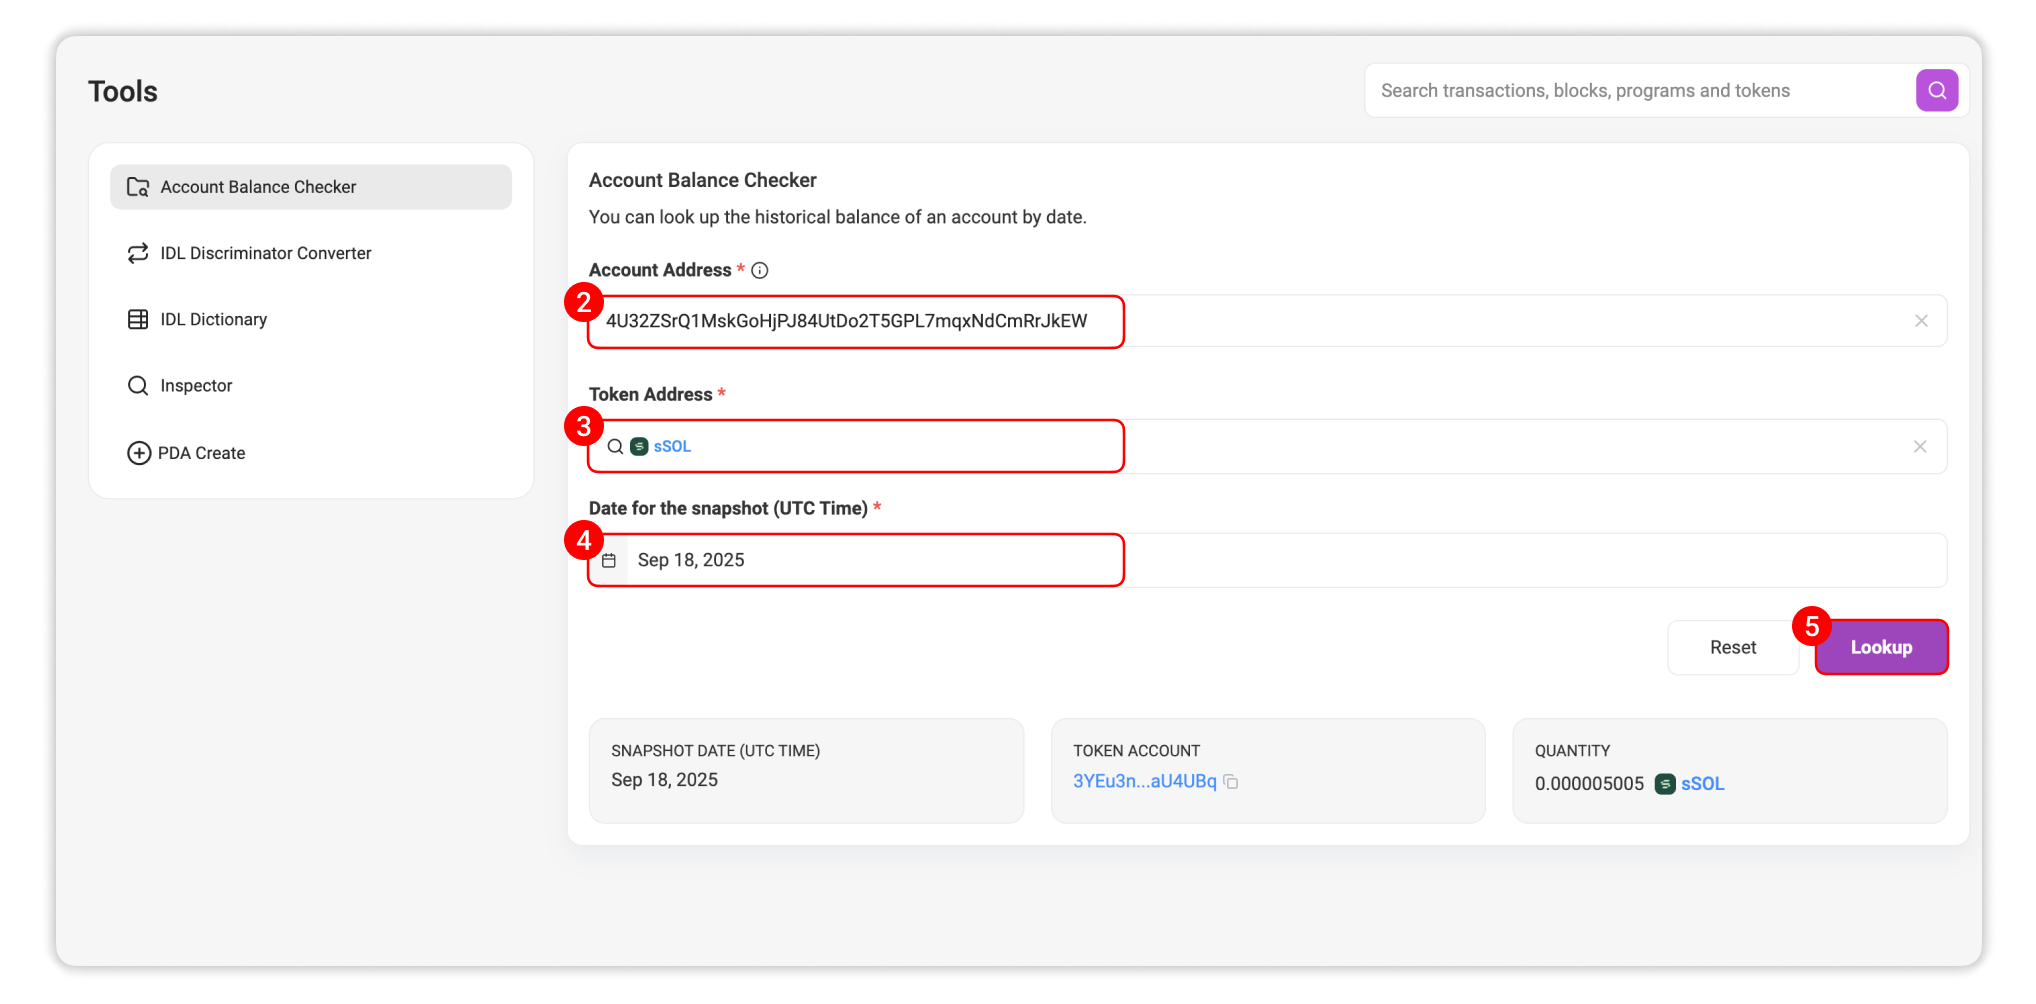
Task: Click the purple search magnifier button
Action: tap(1936, 91)
